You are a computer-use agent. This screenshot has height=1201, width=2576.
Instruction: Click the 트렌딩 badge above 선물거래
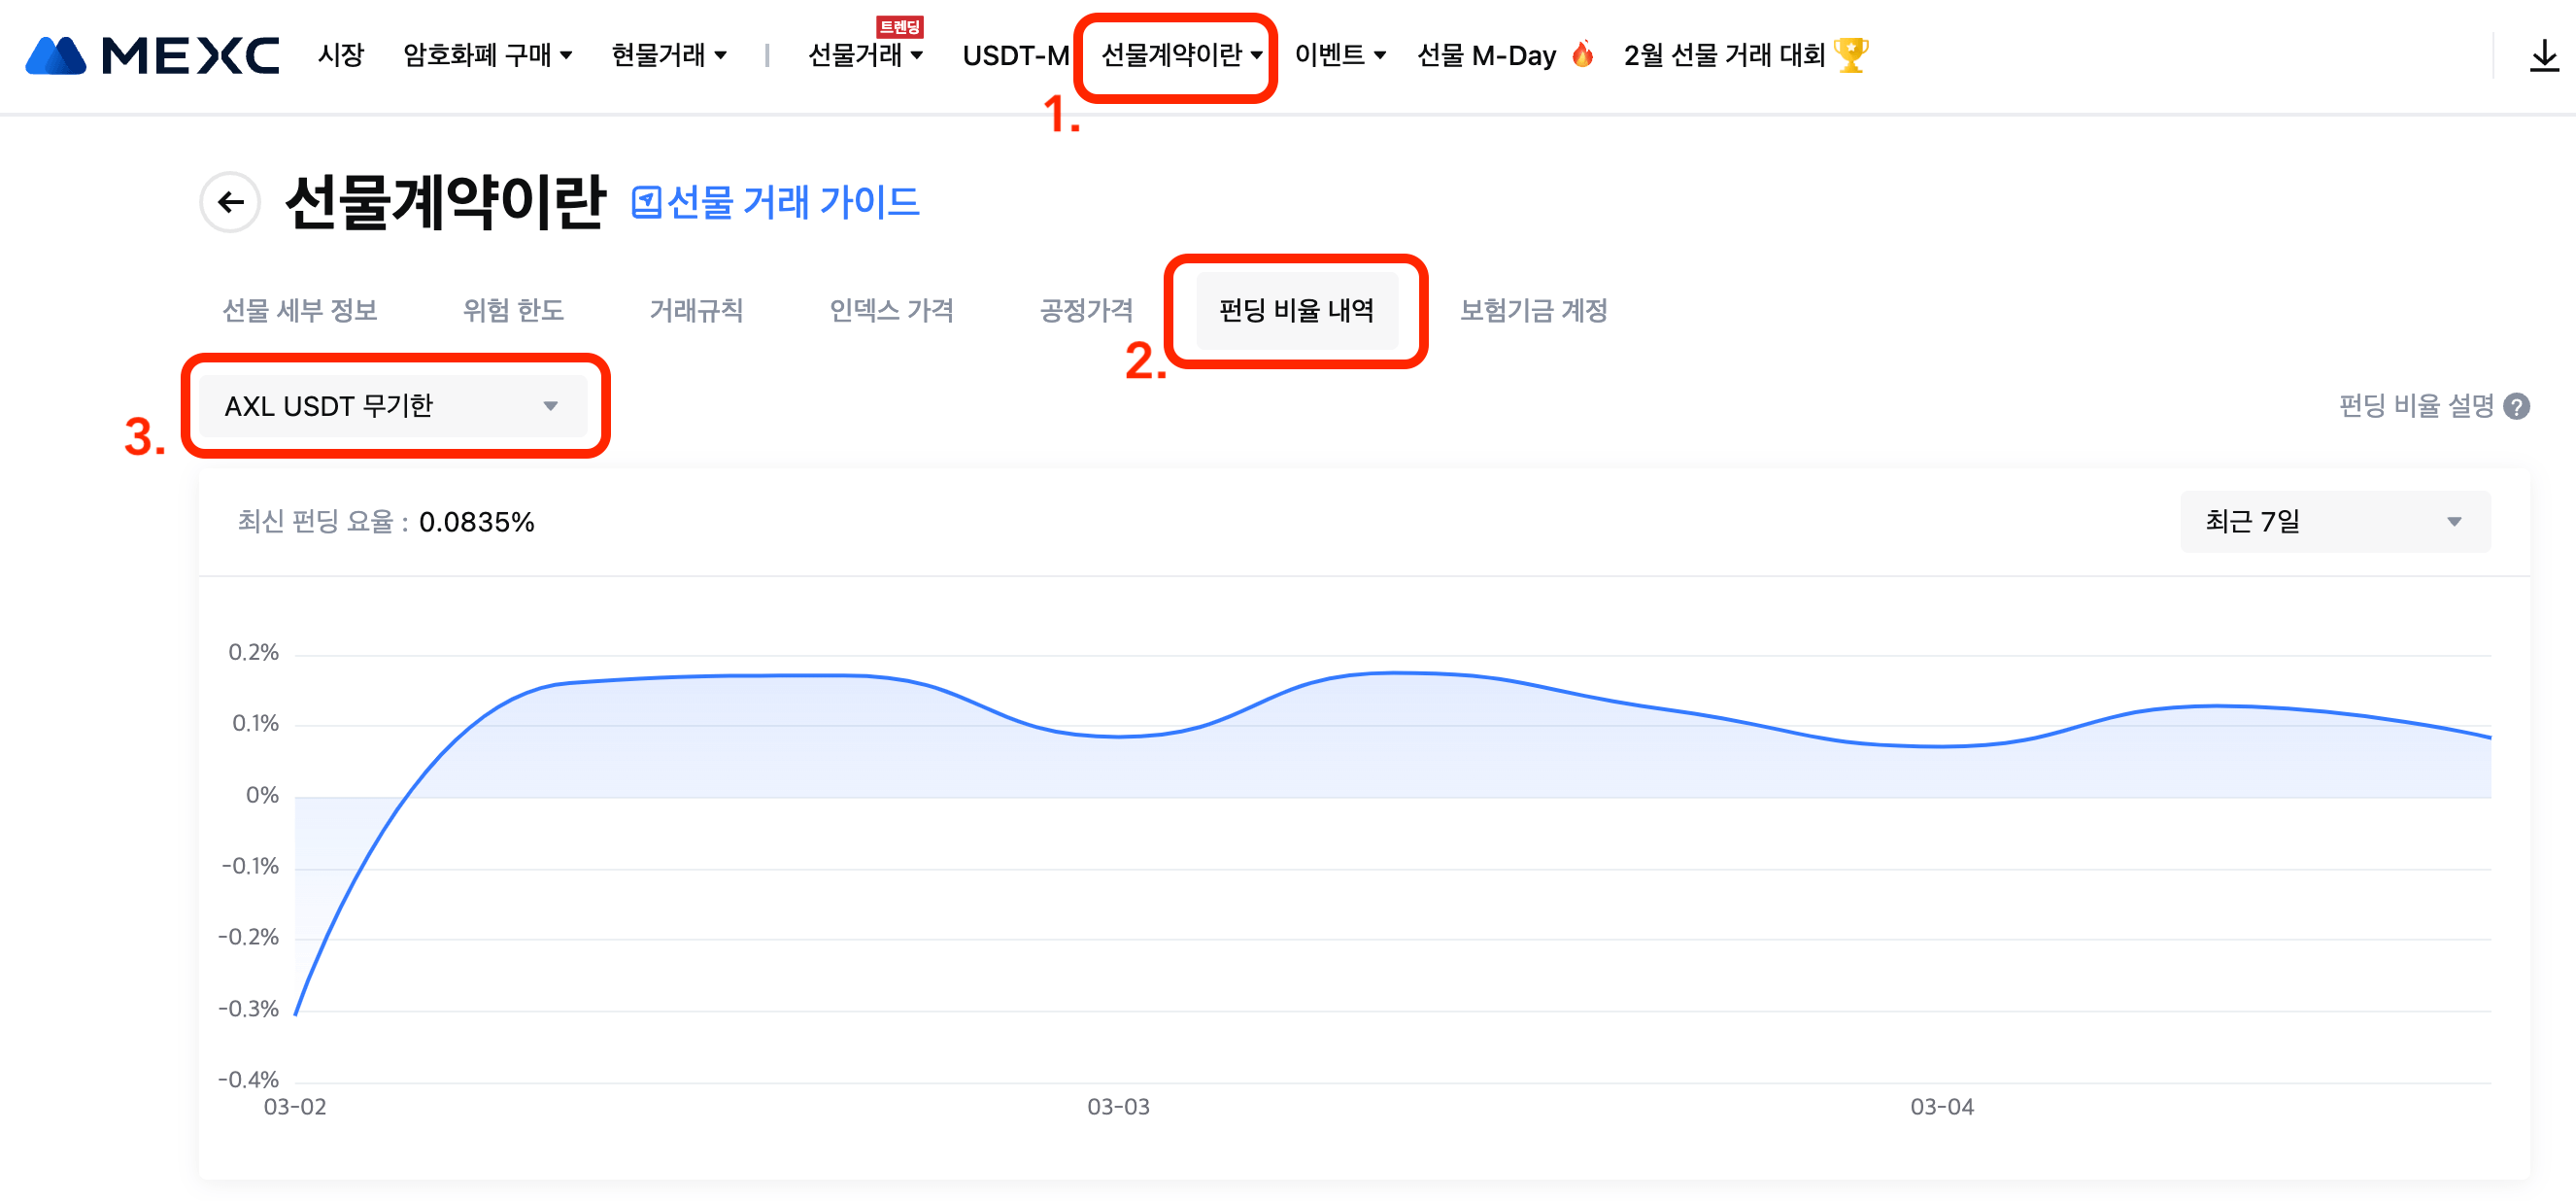899,27
